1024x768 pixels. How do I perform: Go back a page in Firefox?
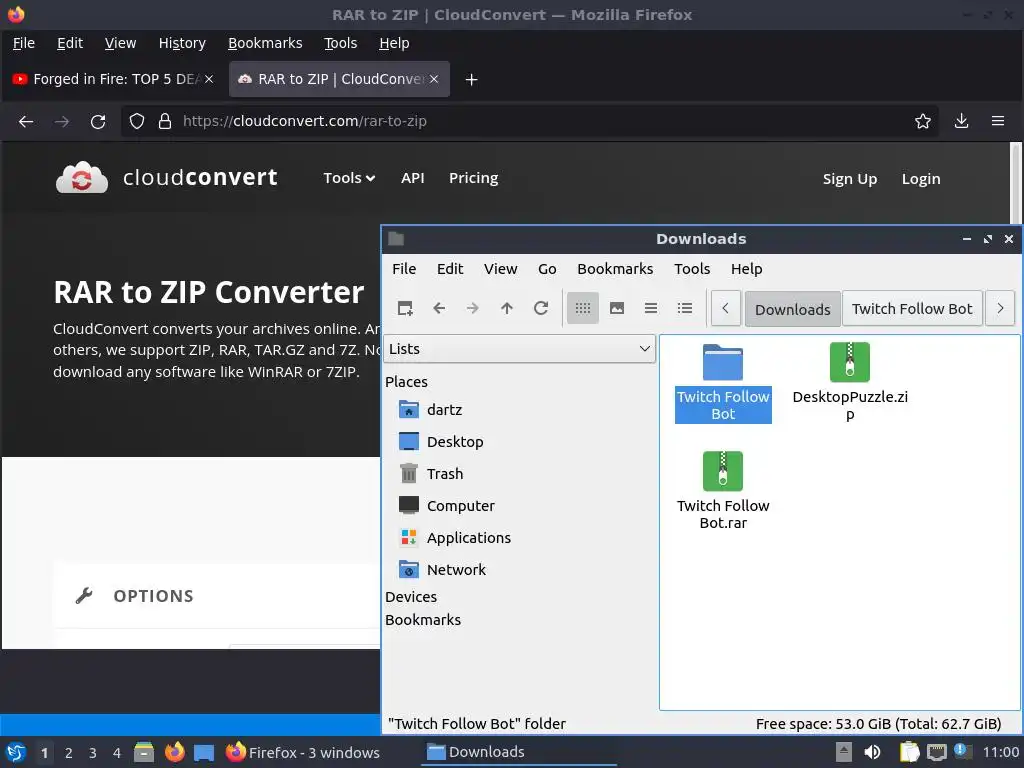click(26, 121)
